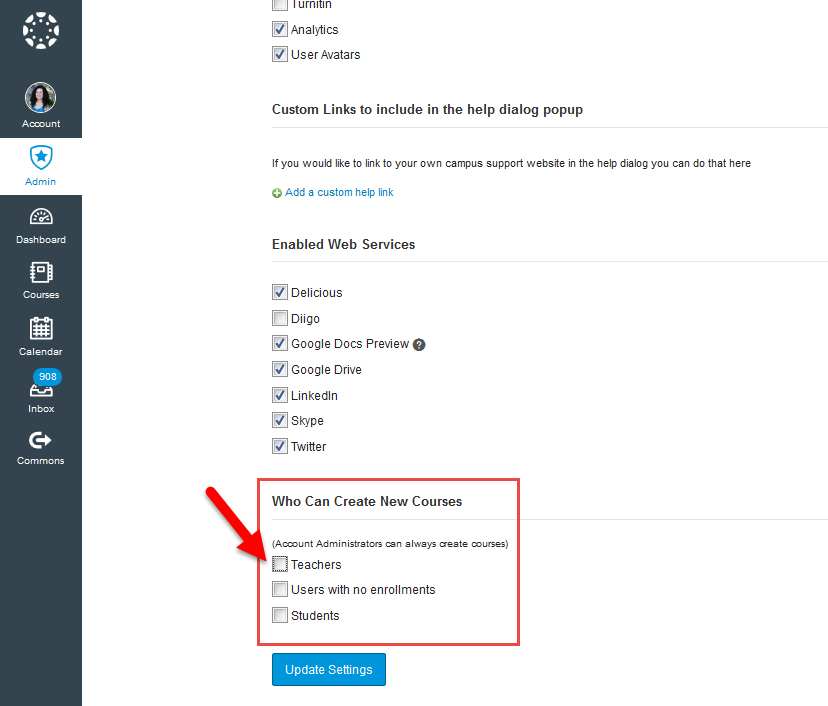Click the green plus icon for custom help link
The image size is (828, 706).
pos(276,191)
